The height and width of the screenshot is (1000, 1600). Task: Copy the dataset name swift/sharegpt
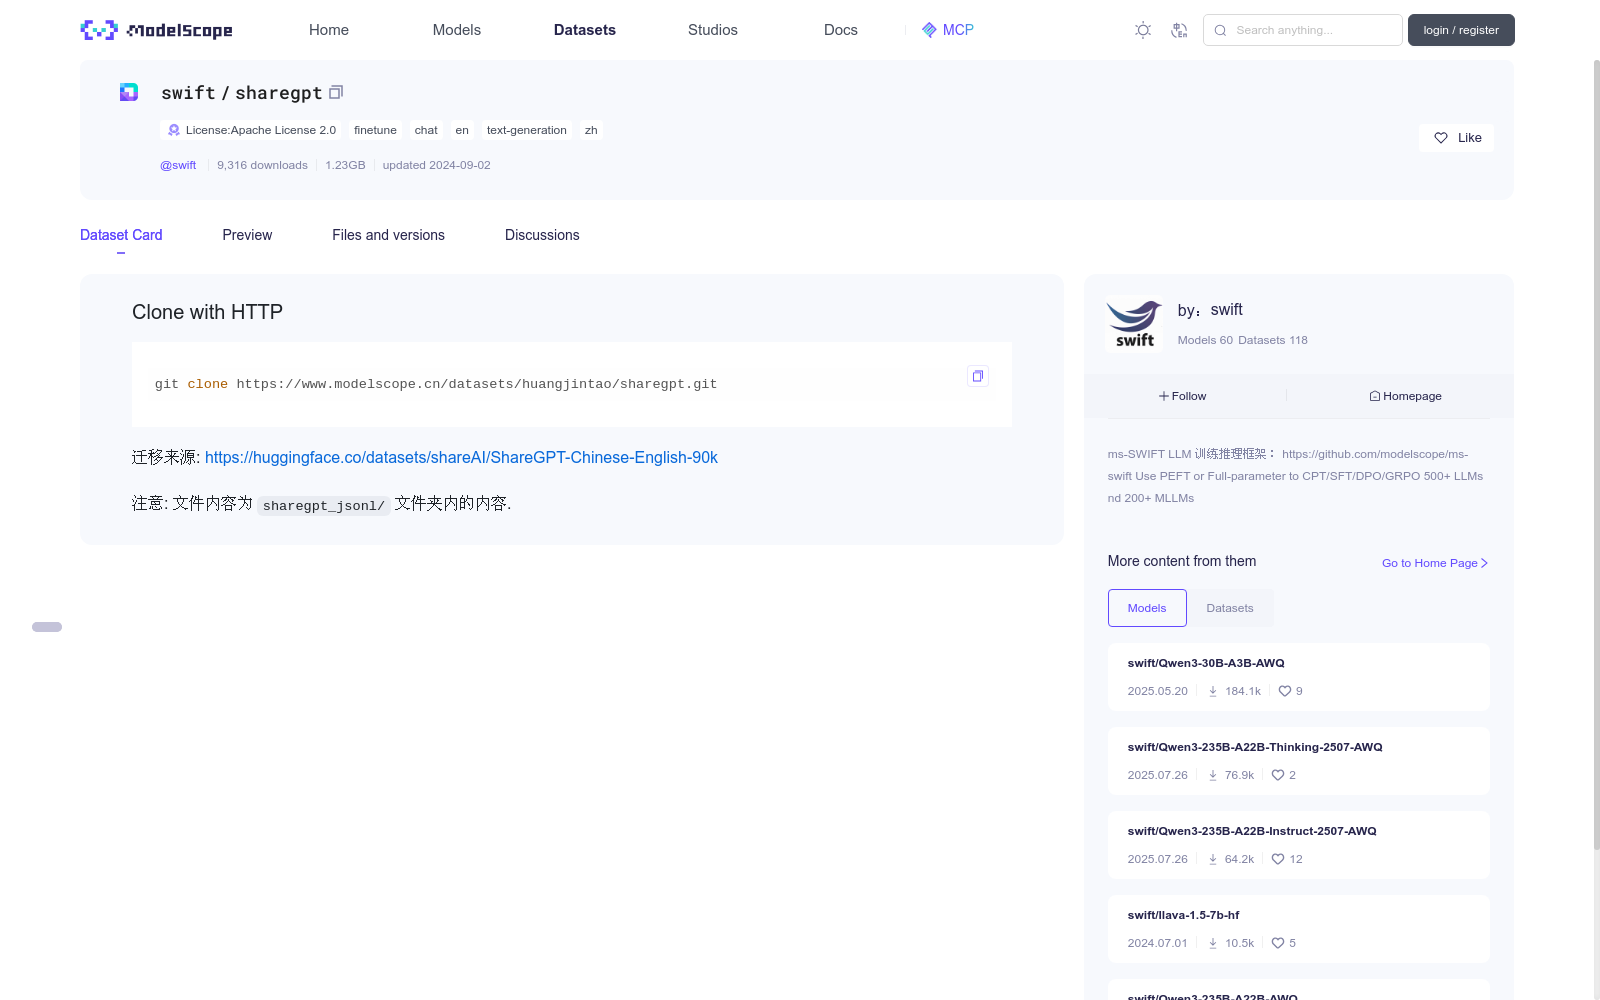point(336,92)
